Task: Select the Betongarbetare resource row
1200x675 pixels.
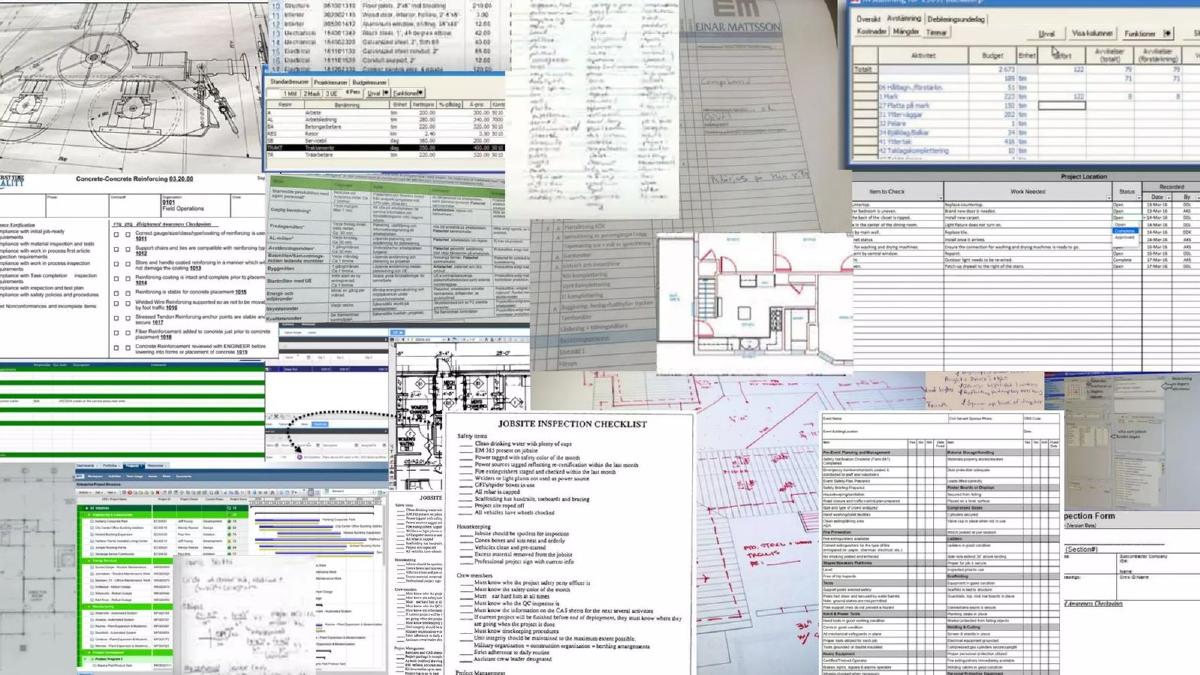Action: (385, 127)
